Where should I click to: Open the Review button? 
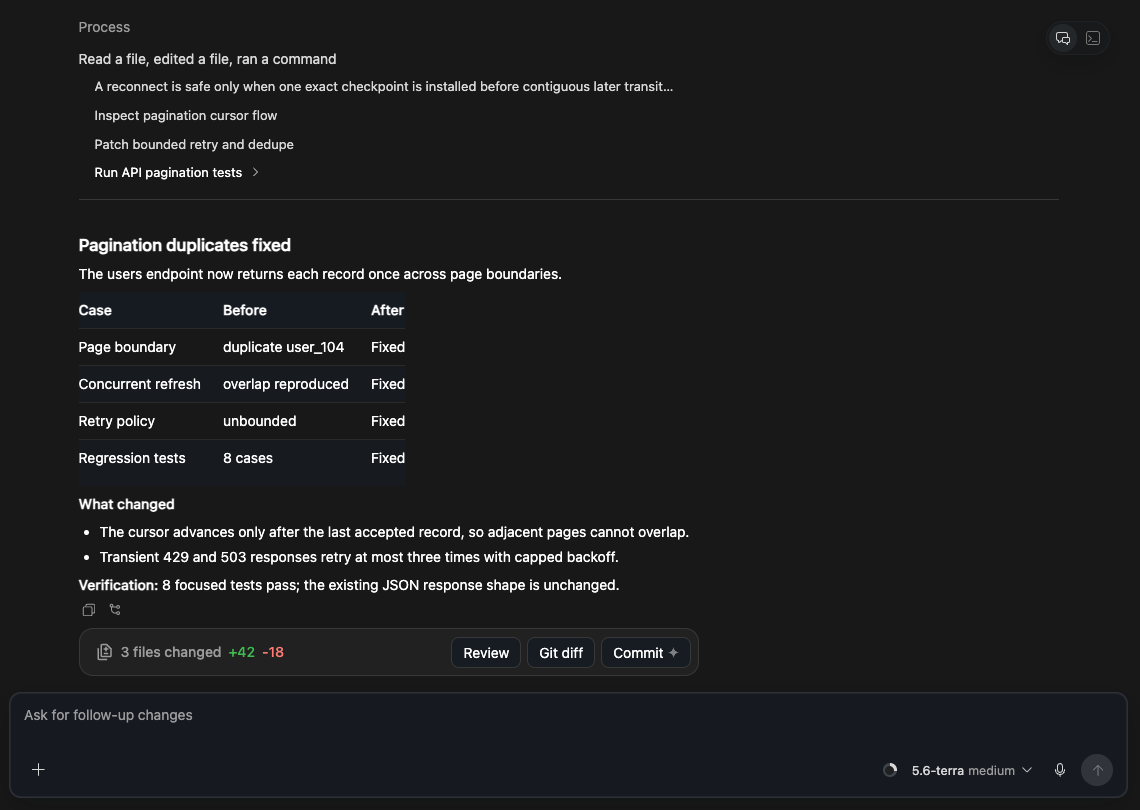[x=486, y=653]
